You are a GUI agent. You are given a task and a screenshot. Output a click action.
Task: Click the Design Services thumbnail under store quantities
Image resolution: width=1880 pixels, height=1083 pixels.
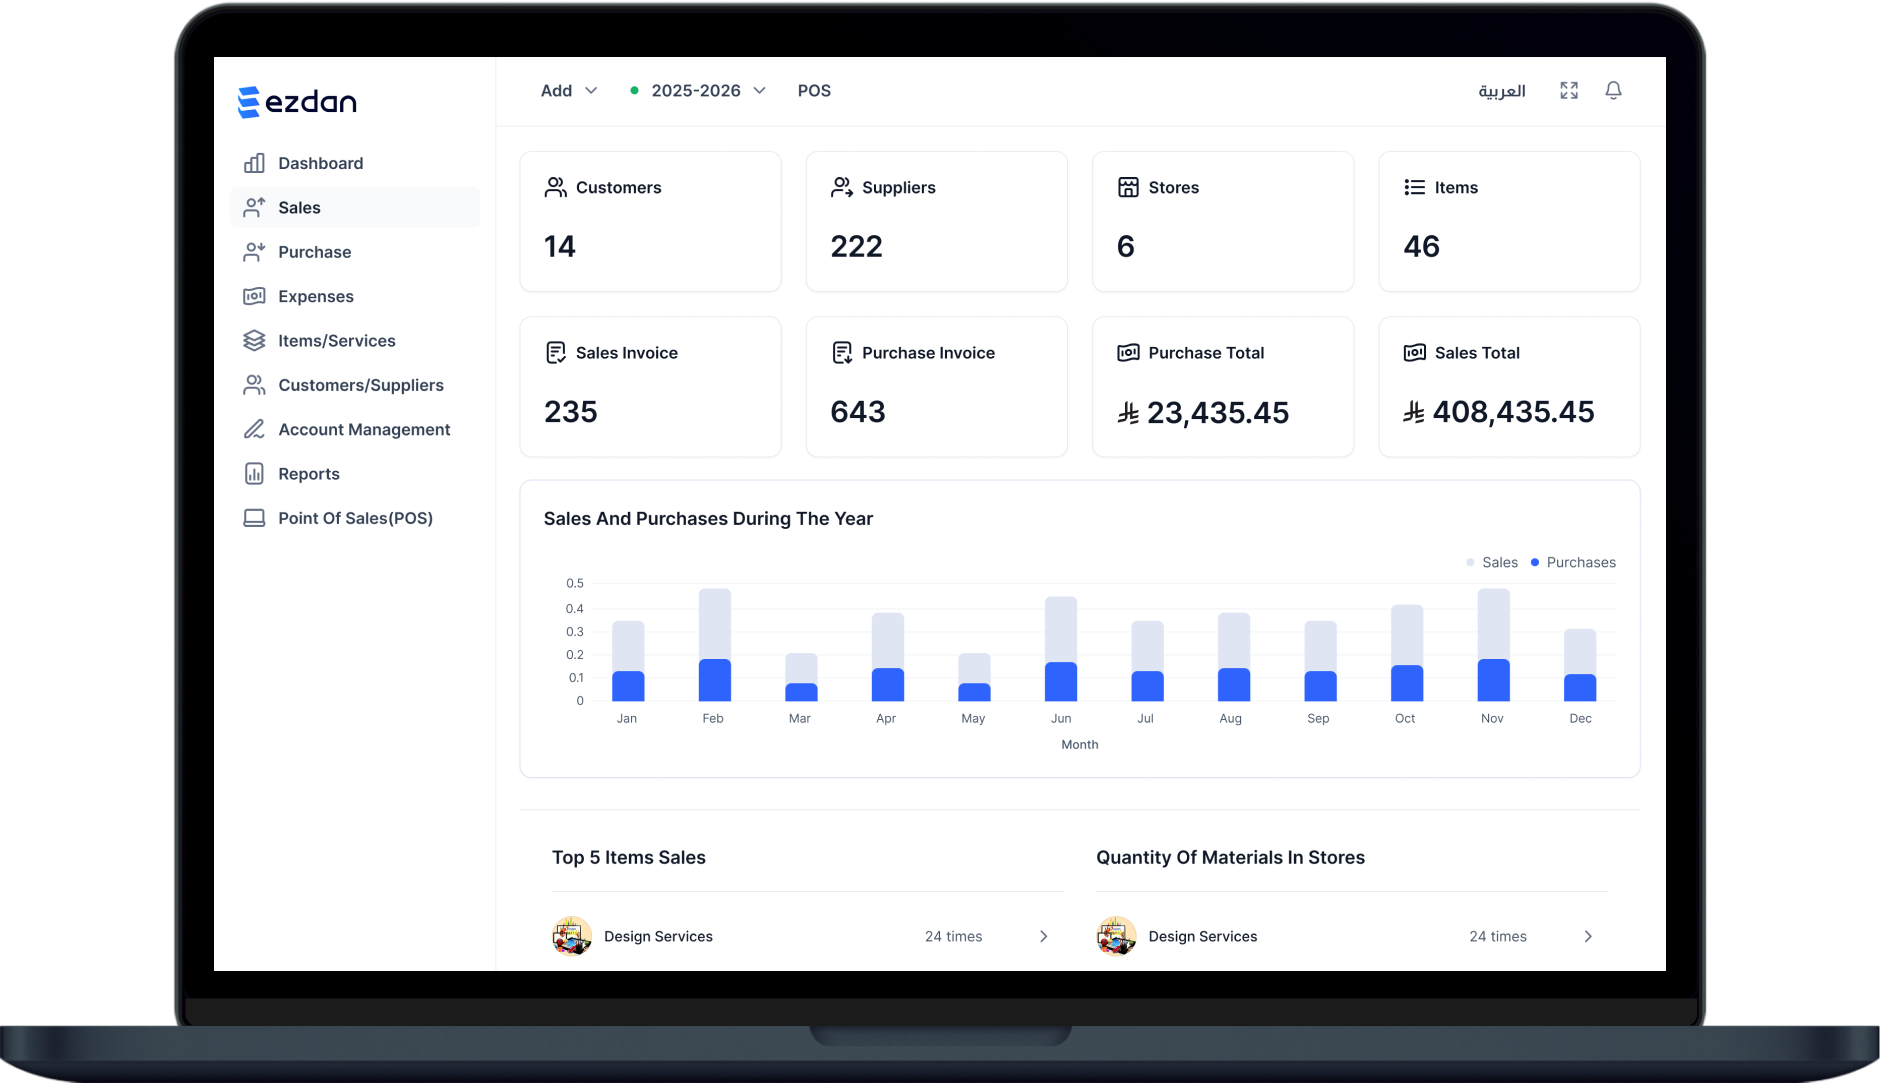[1116, 936]
